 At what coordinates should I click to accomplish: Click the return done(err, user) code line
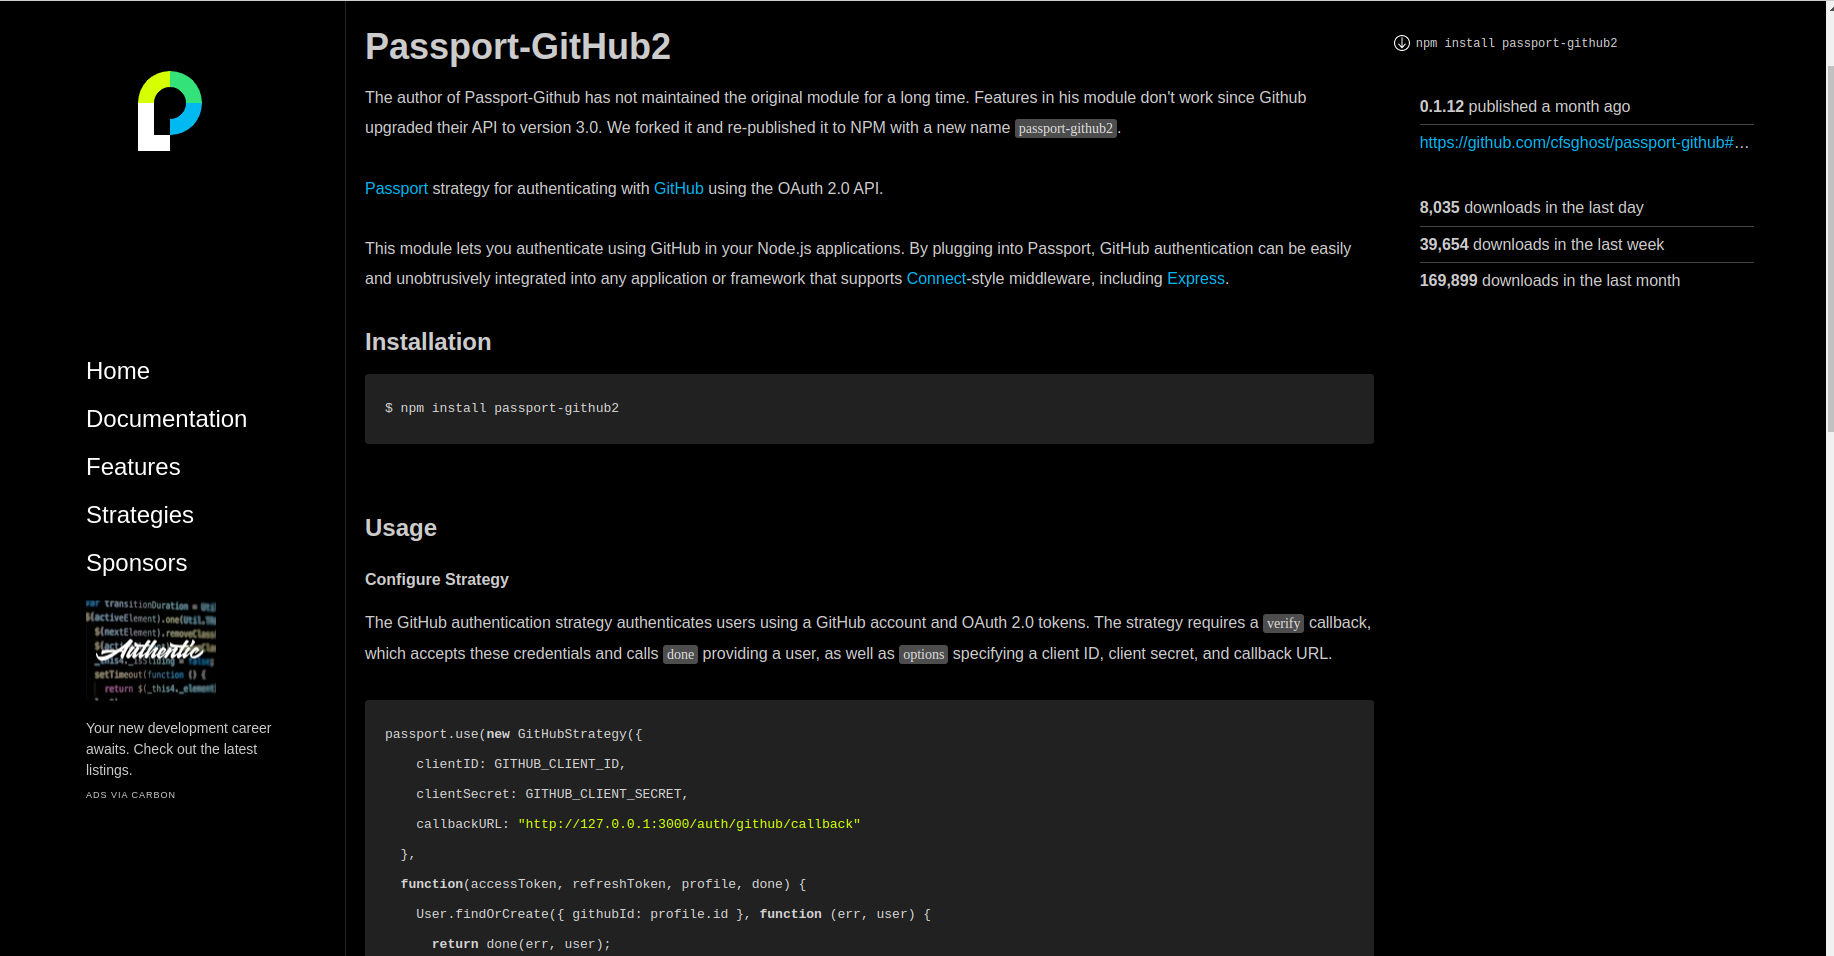click(521, 944)
